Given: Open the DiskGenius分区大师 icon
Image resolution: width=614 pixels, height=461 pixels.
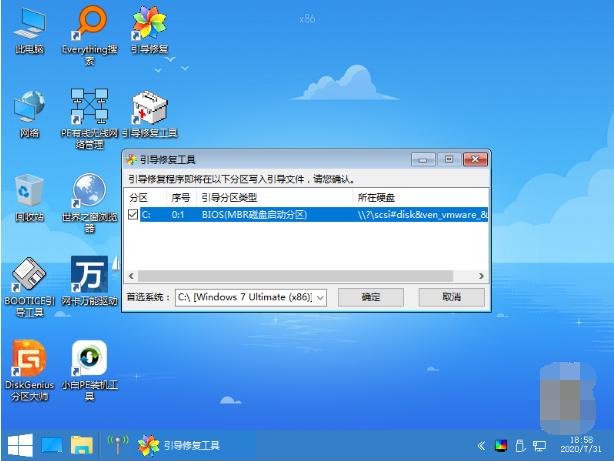Looking at the screenshot, I should (x=30, y=358).
